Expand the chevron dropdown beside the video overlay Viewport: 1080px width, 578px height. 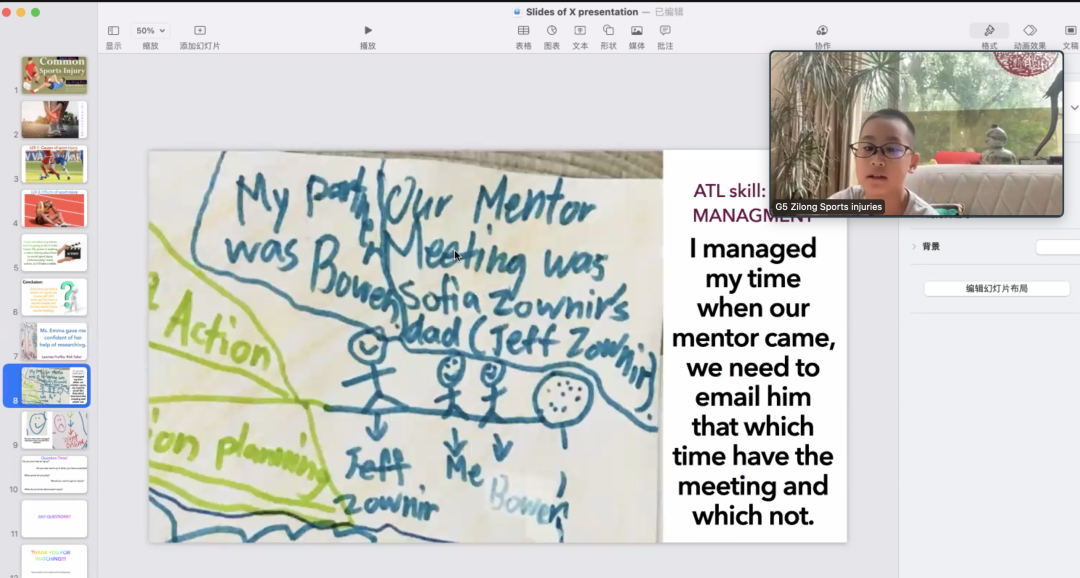[1074, 107]
